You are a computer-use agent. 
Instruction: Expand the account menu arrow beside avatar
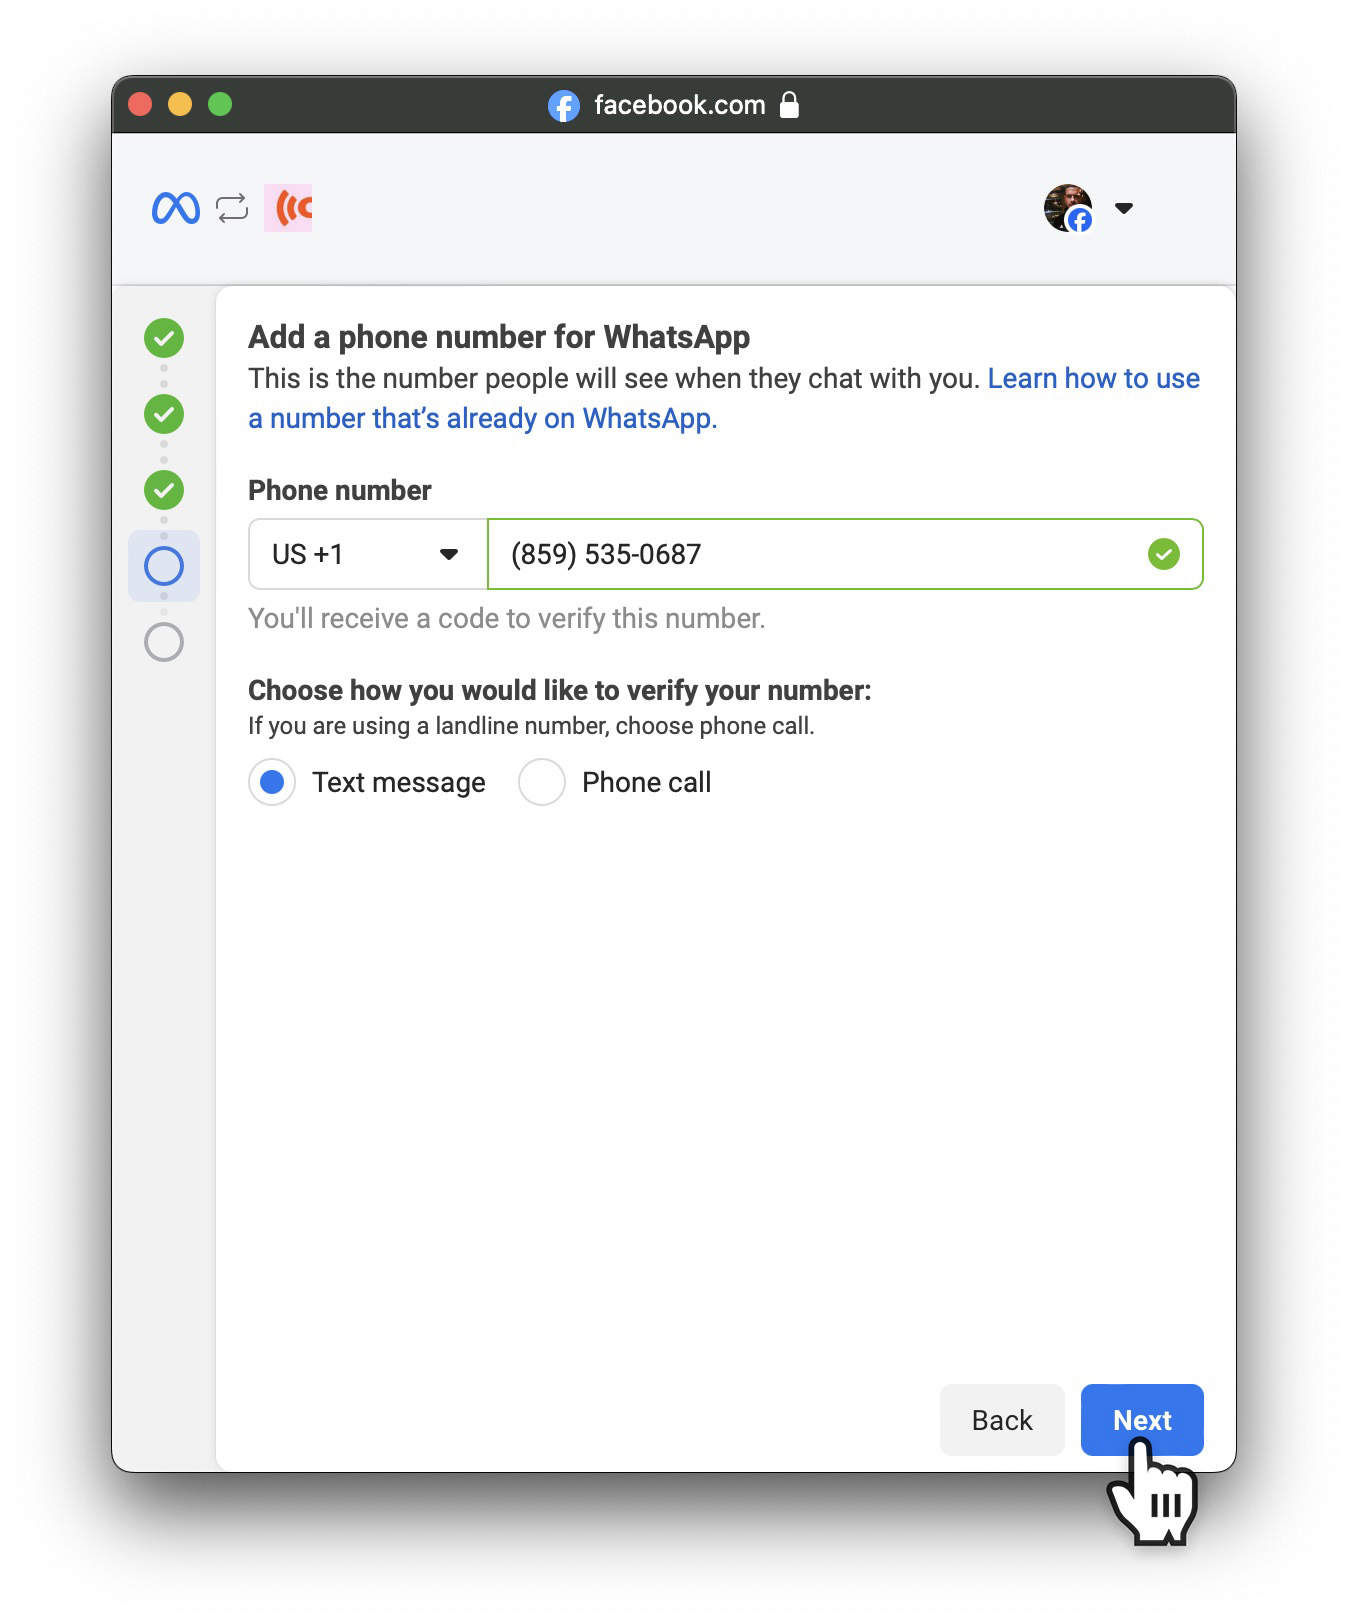tap(1124, 208)
